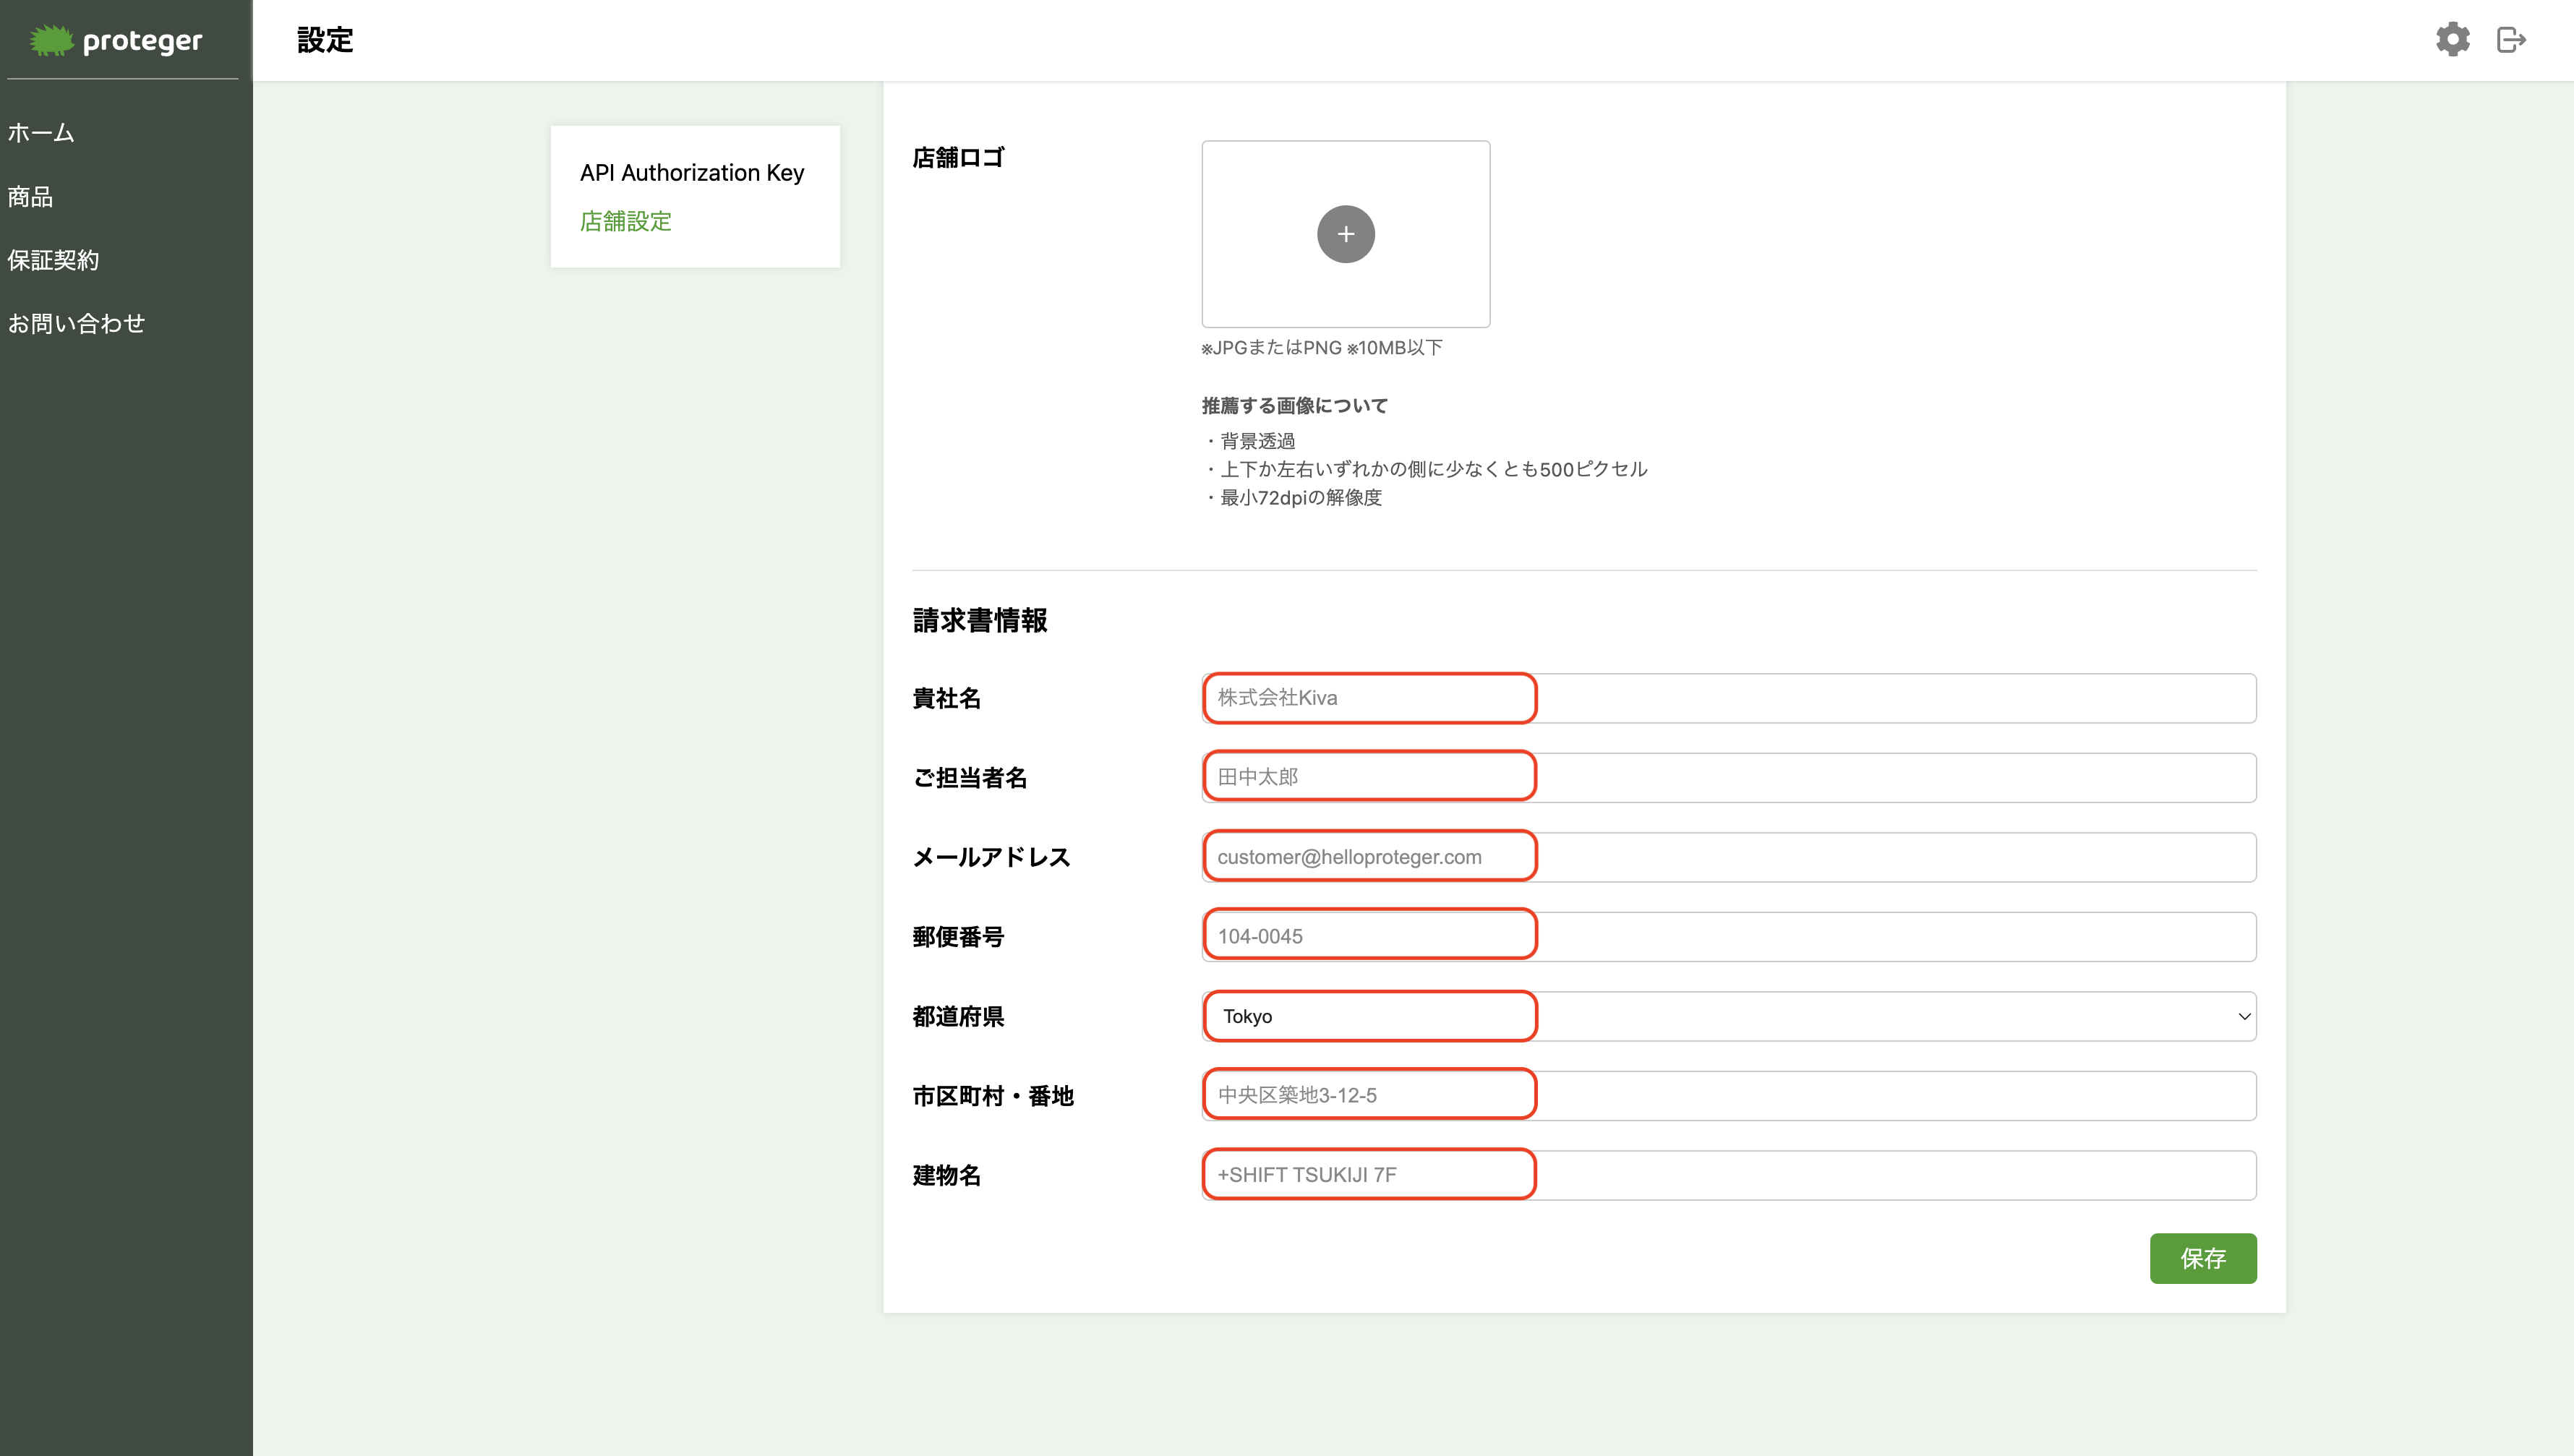Open ホーム in the sidebar

(41, 133)
